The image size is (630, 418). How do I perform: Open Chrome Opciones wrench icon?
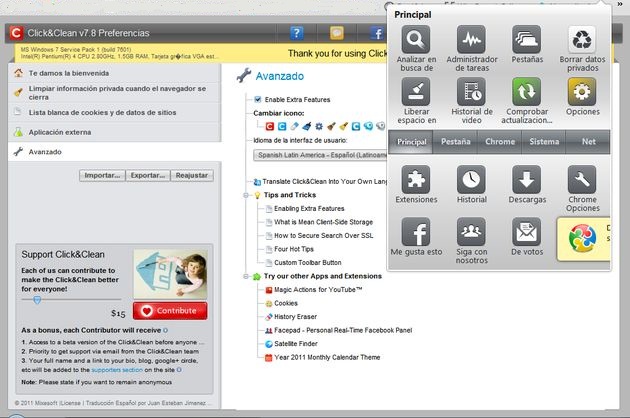[x=582, y=180]
